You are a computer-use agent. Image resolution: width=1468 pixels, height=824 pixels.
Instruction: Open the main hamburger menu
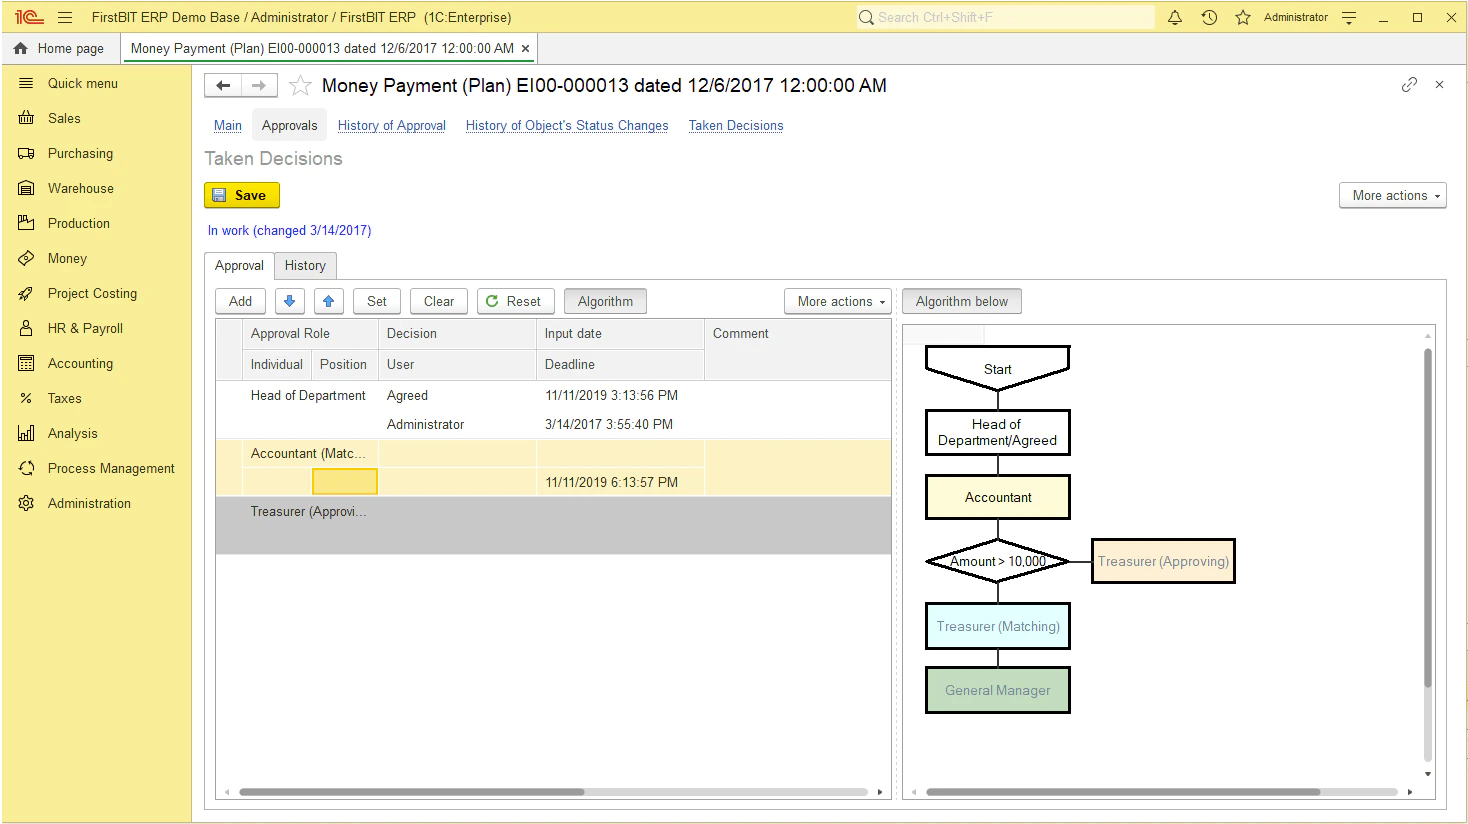[x=65, y=17]
